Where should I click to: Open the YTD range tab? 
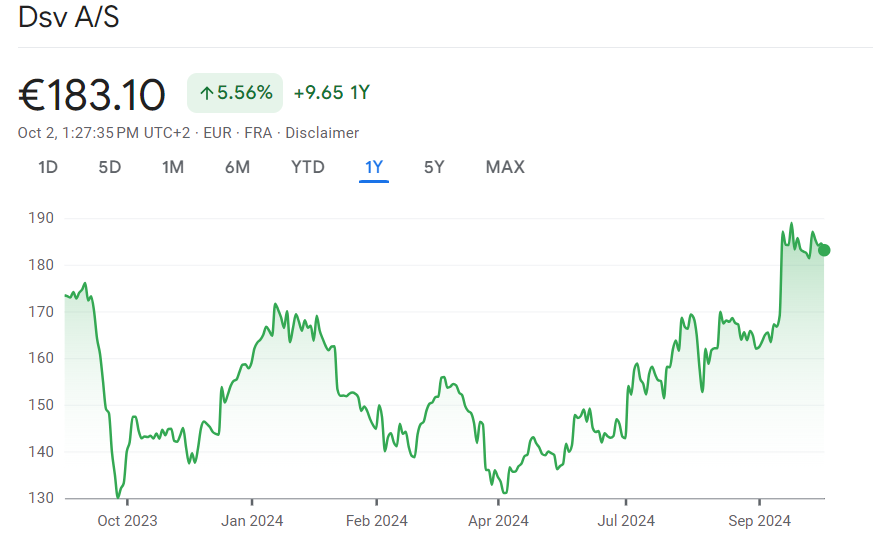tap(308, 167)
